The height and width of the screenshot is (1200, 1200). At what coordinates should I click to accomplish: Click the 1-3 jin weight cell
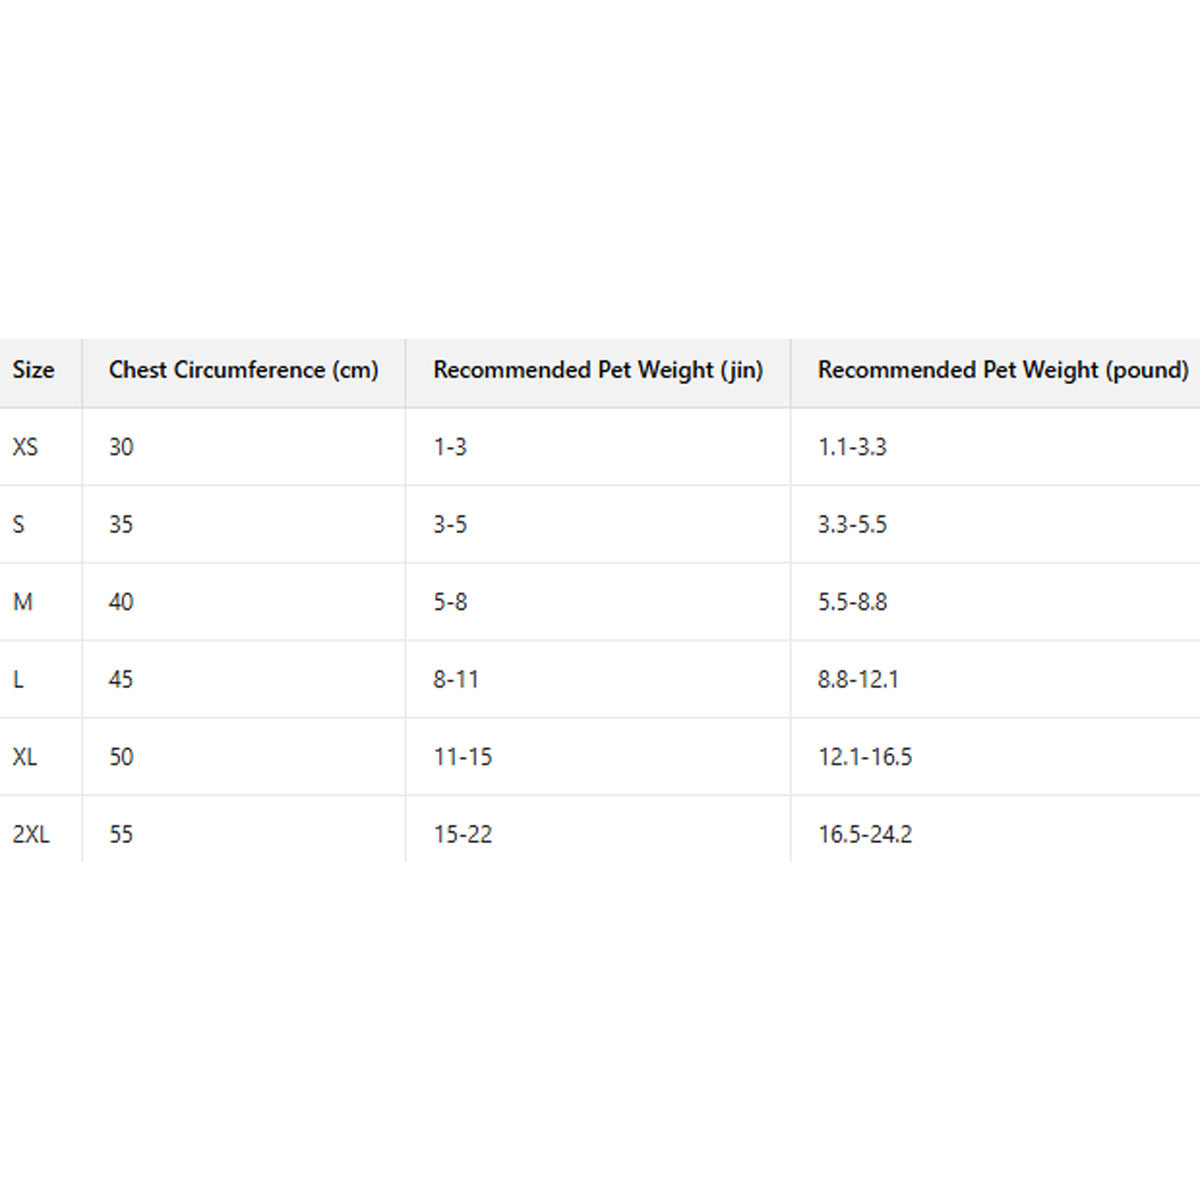click(x=450, y=447)
